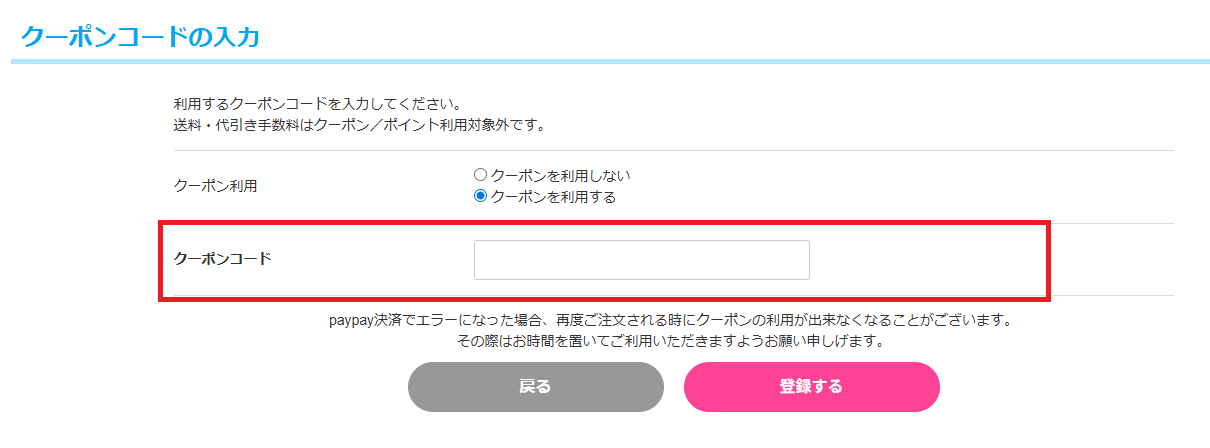Image resolution: width=1210 pixels, height=448 pixels.
Task: Click the "利用するクーポンコードを入力してください" instruction text
Action: (x=316, y=104)
